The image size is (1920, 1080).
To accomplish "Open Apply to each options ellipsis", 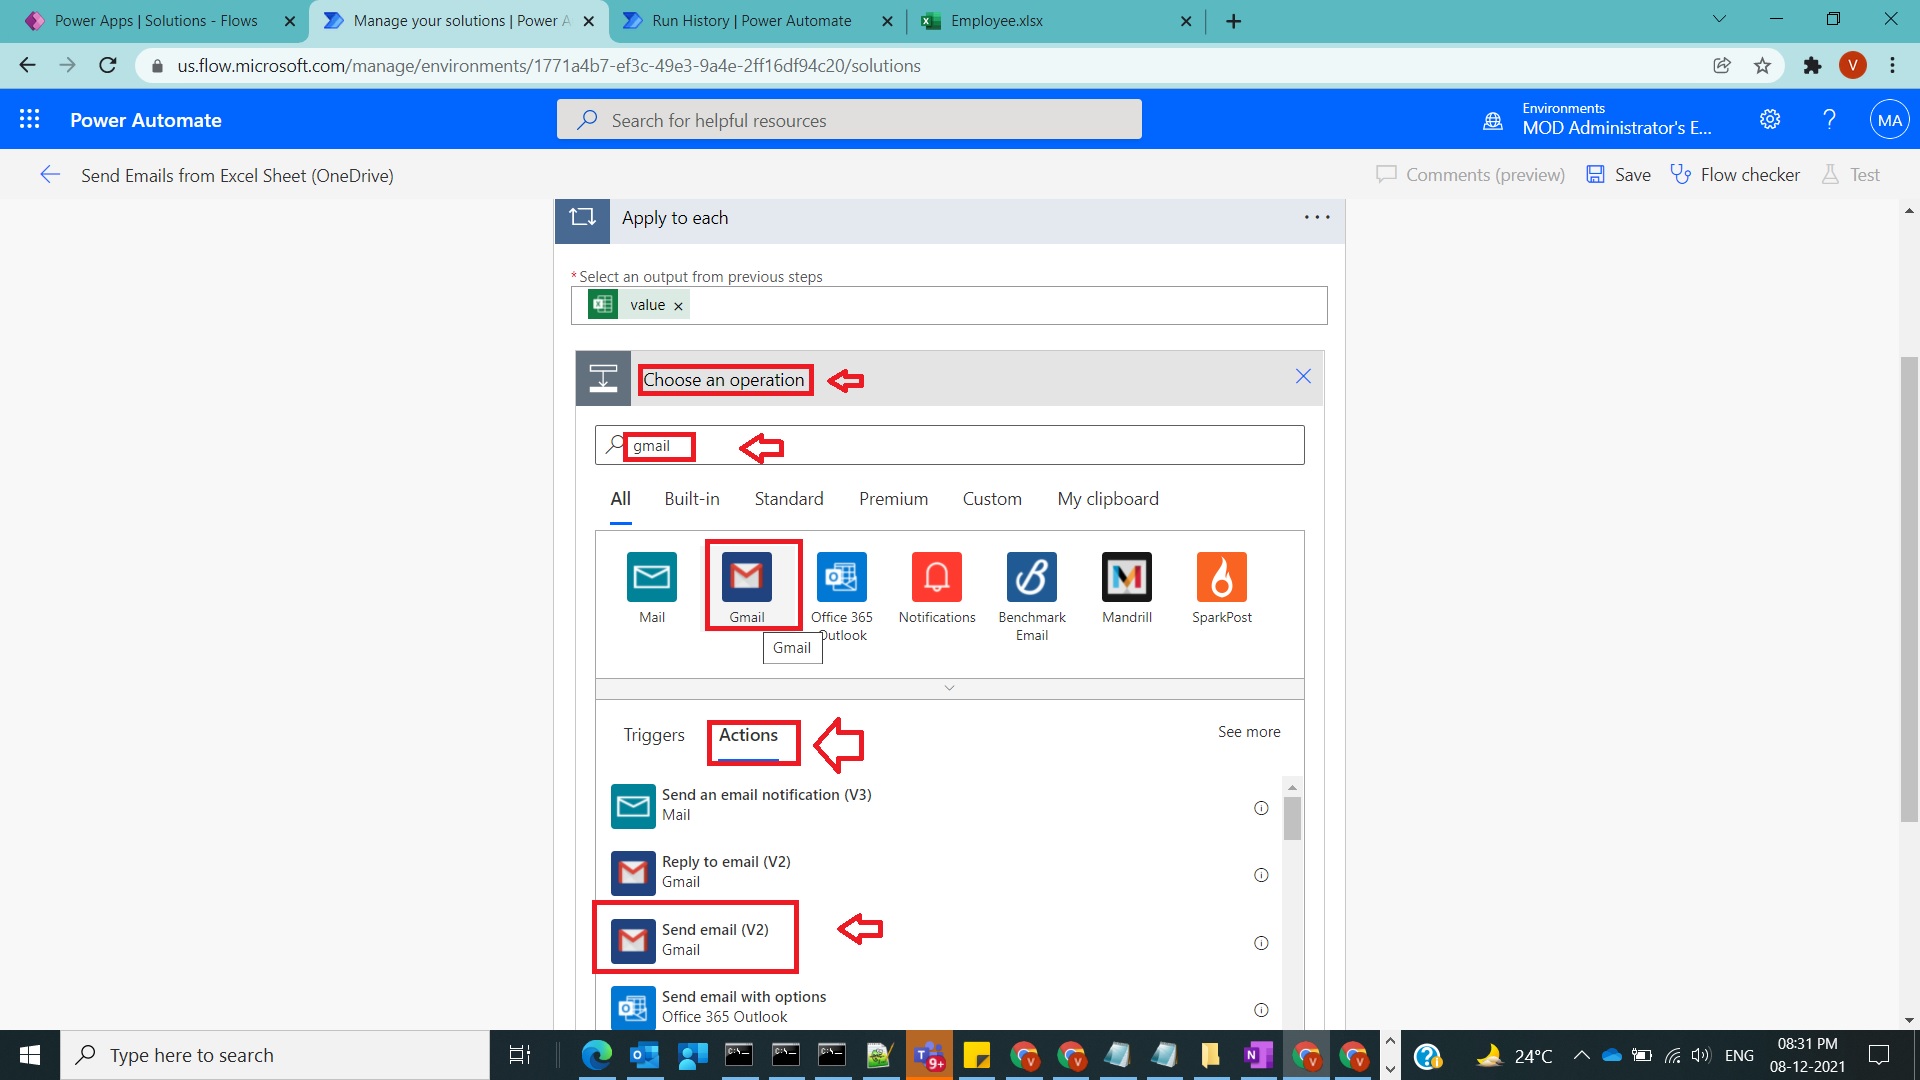I will 1317,217.
